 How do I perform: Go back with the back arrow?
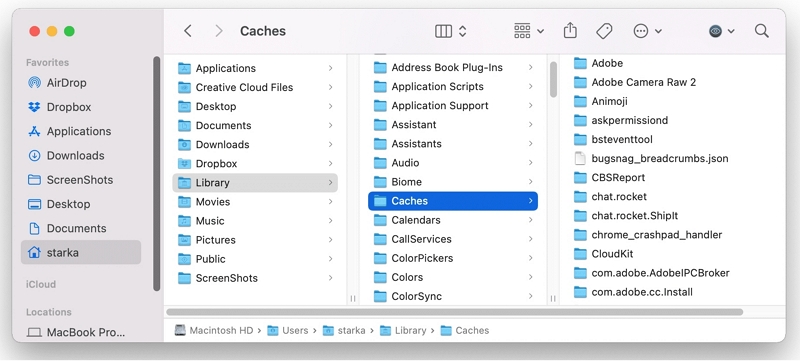click(188, 31)
